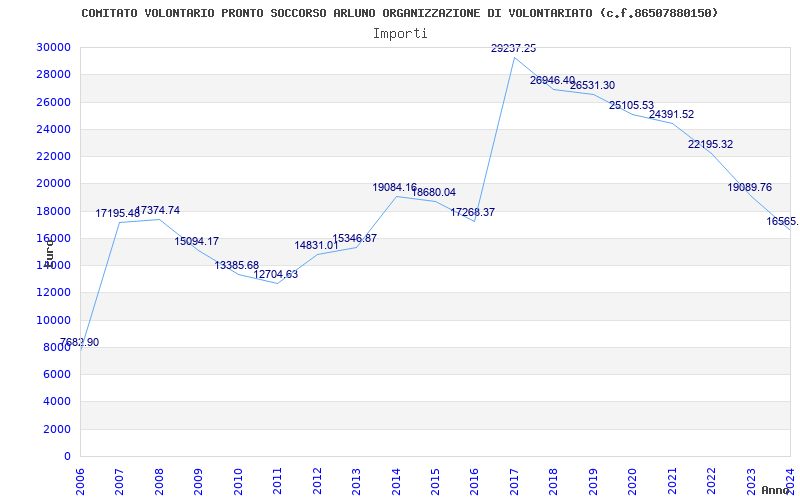Click the y-axis value 6000
This screenshot has height=500, width=800.
click(57, 374)
